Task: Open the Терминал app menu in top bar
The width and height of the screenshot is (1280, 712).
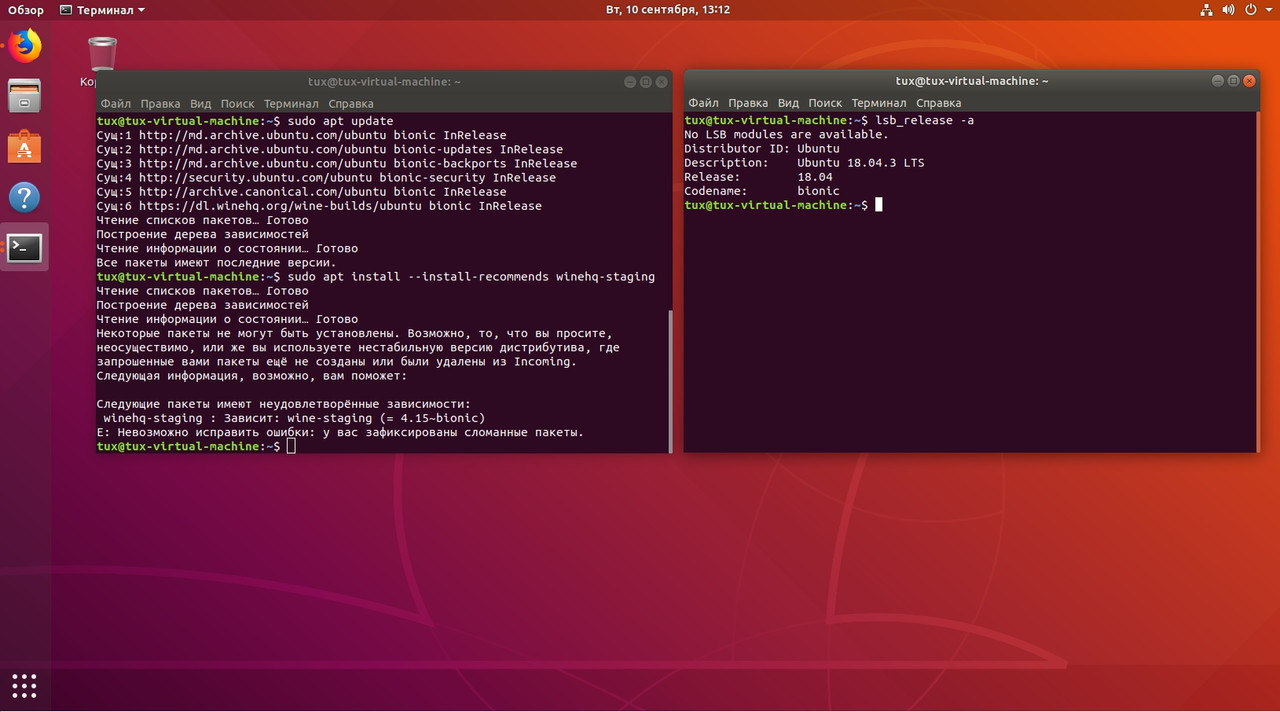Action: point(103,10)
